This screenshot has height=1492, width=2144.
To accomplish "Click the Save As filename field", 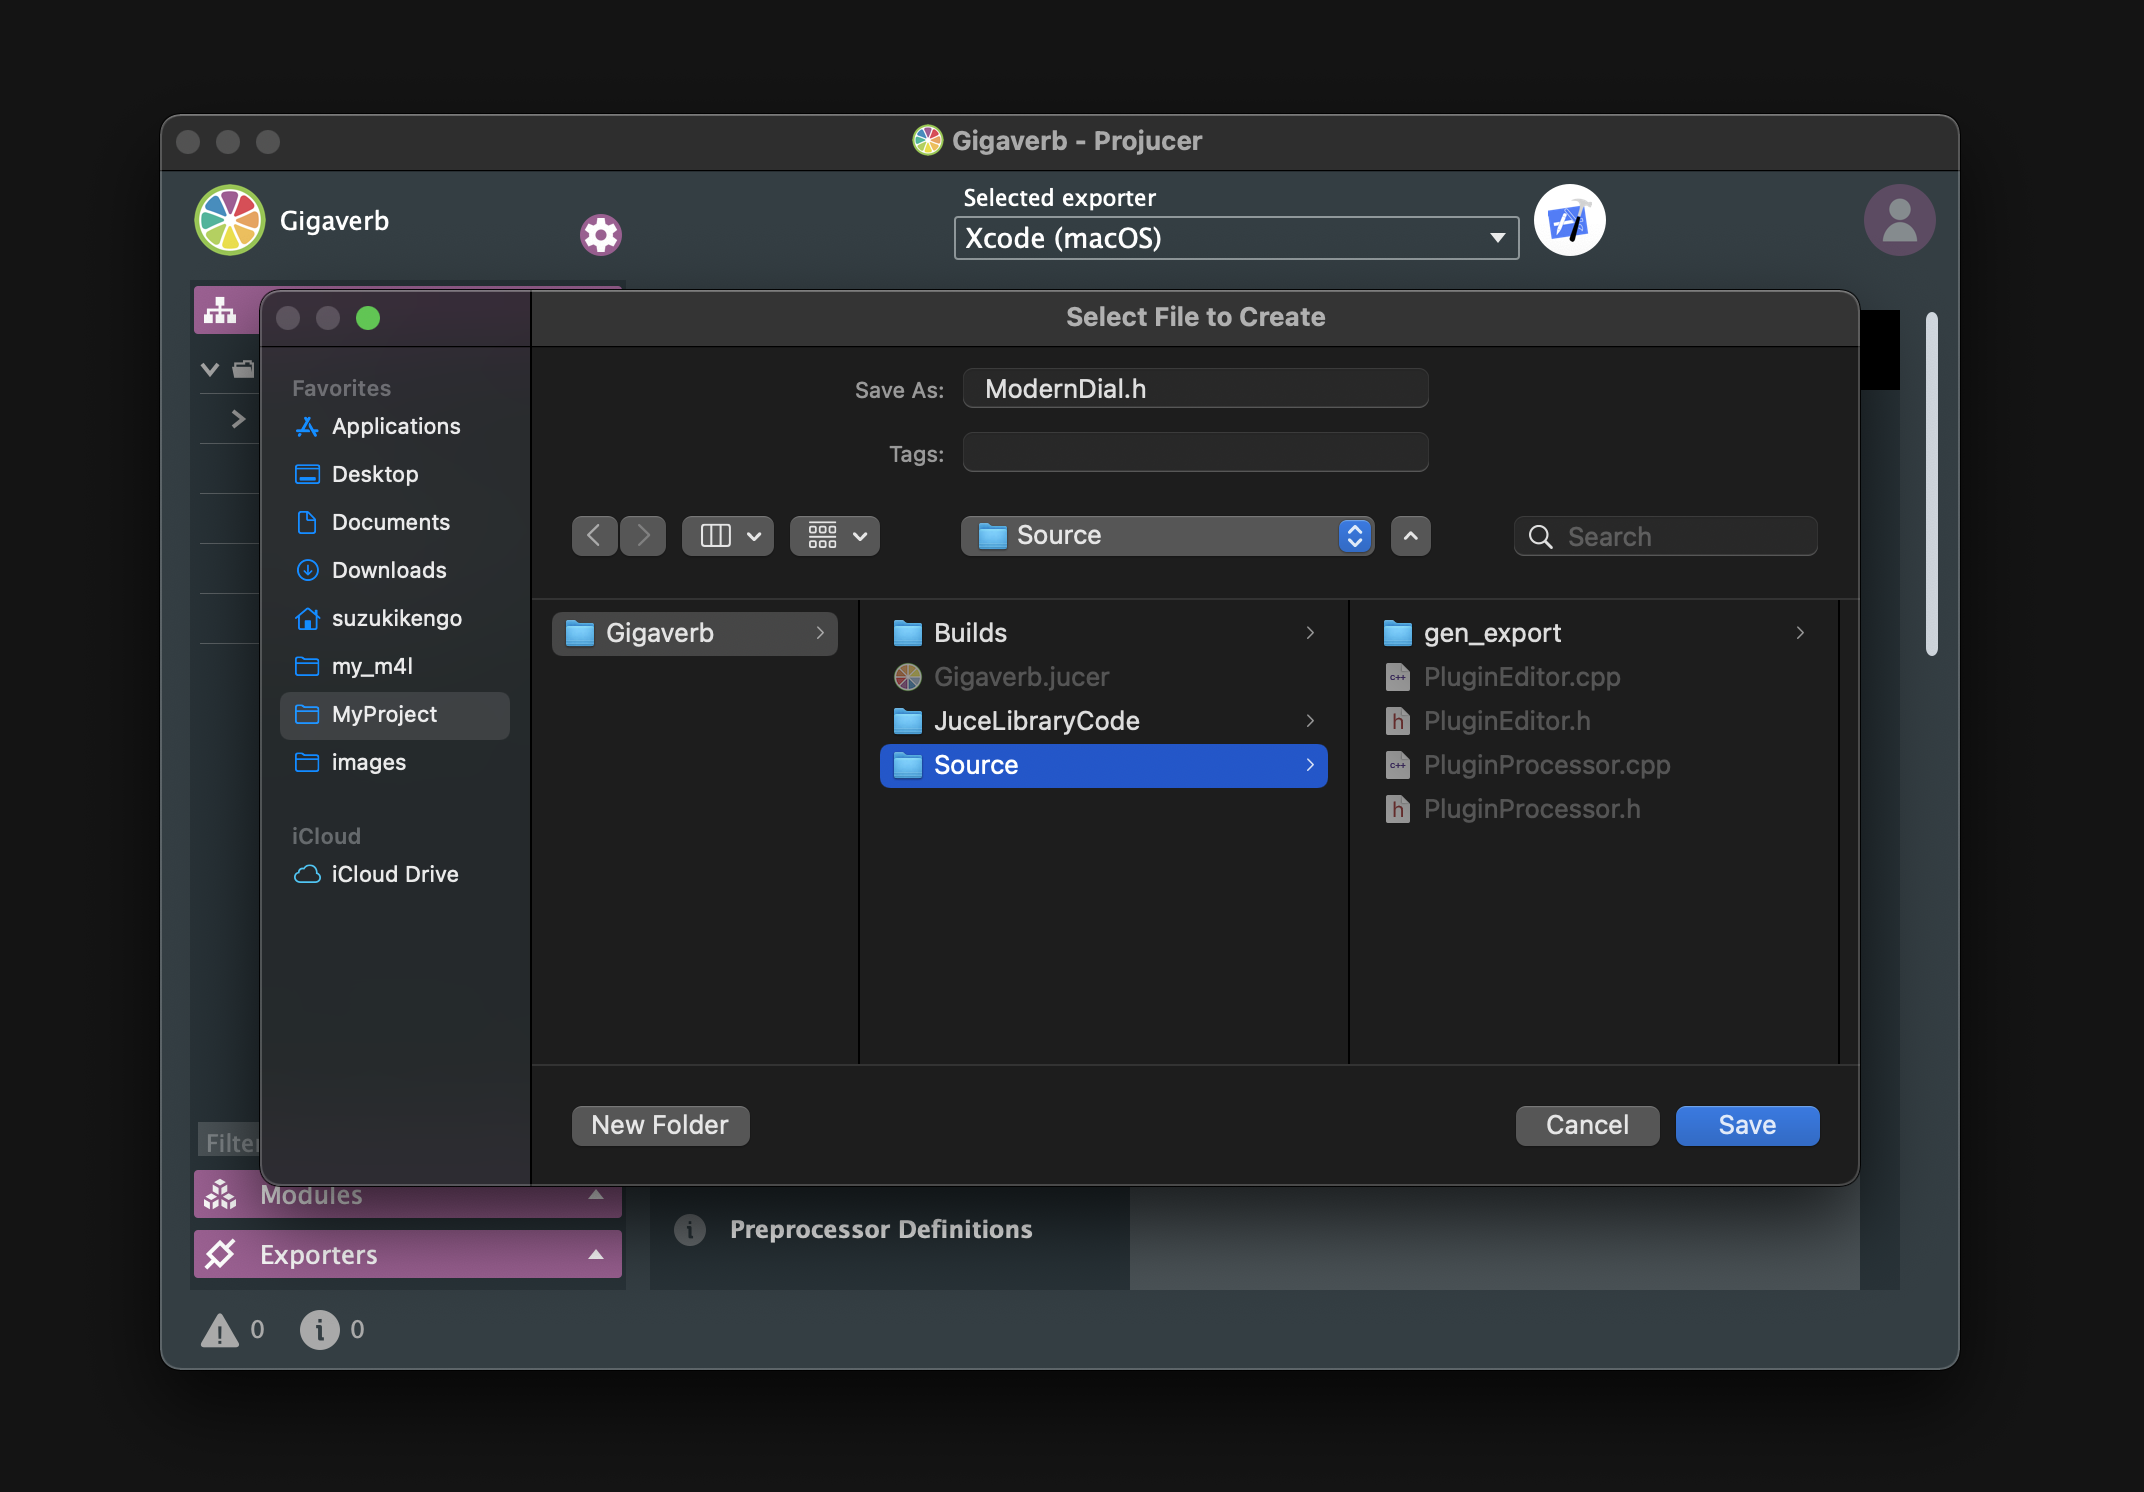I will coord(1195,388).
